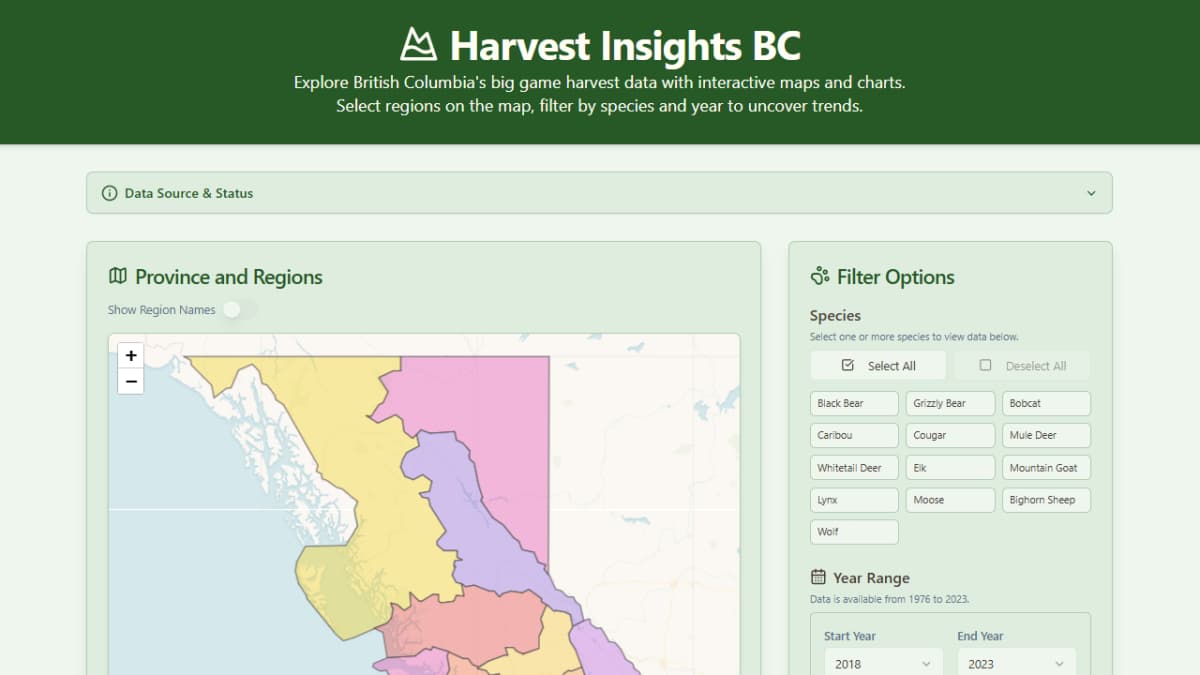Click the mountain logo icon in header
Screen dimensions: 1200x675
point(419,45)
